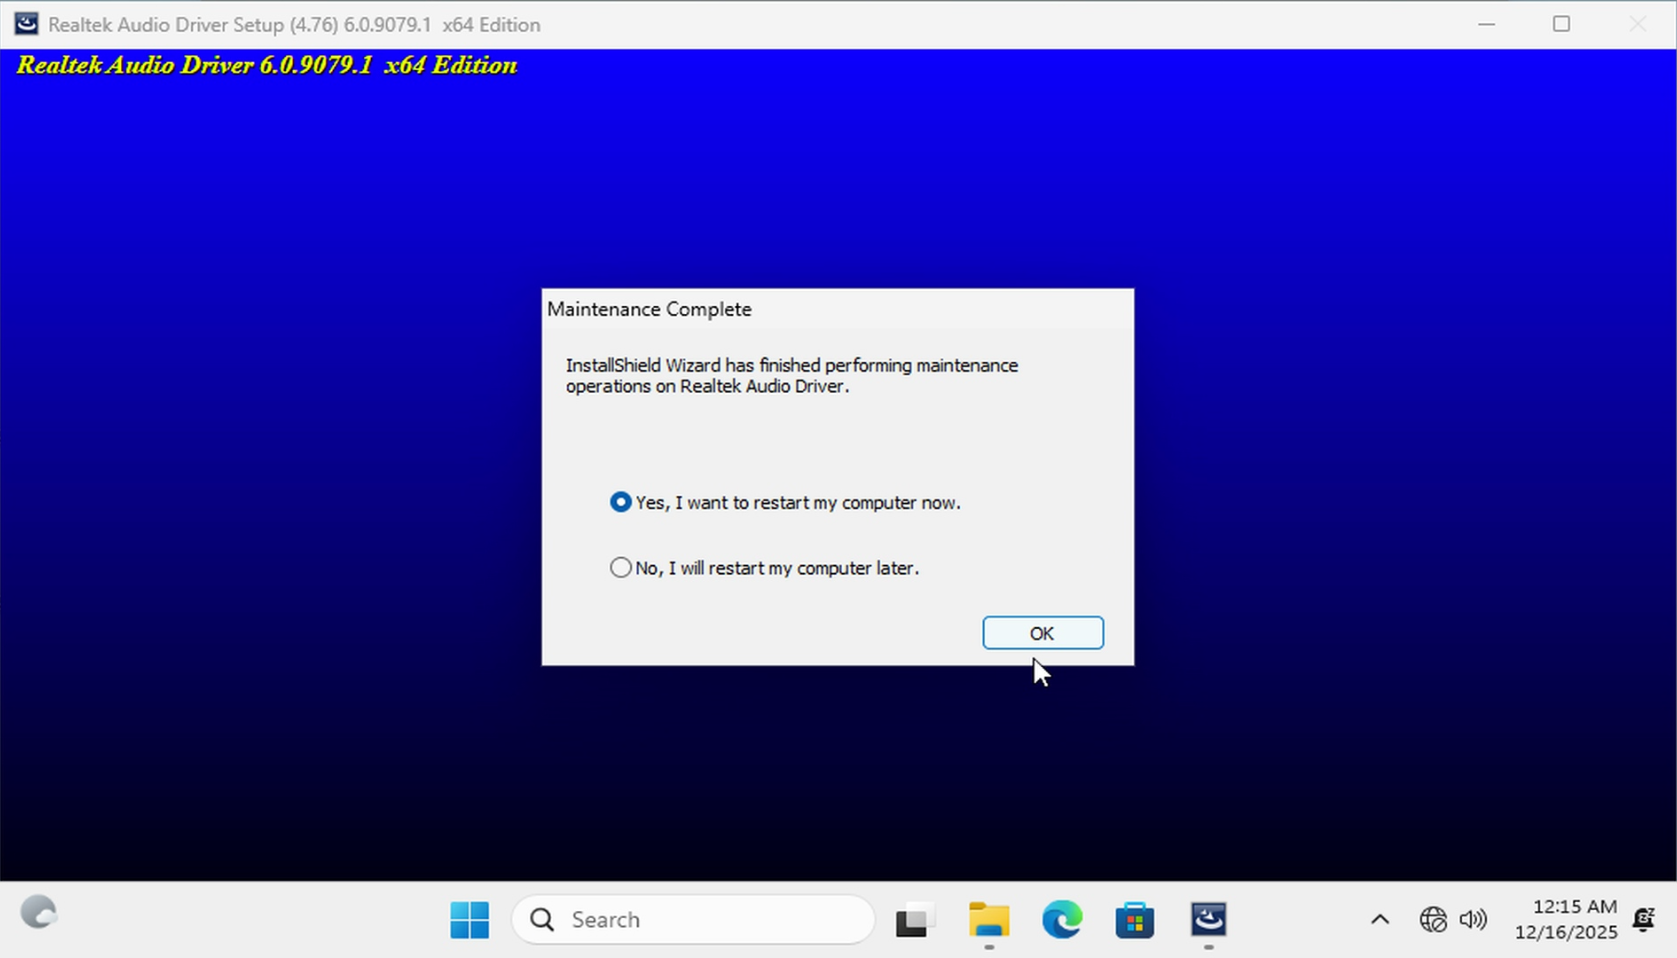Image resolution: width=1677 pixels, height=958 pixels.
Task: Maximize the Realtek Audio Driver Setup window
Action: click(1561, 24)
